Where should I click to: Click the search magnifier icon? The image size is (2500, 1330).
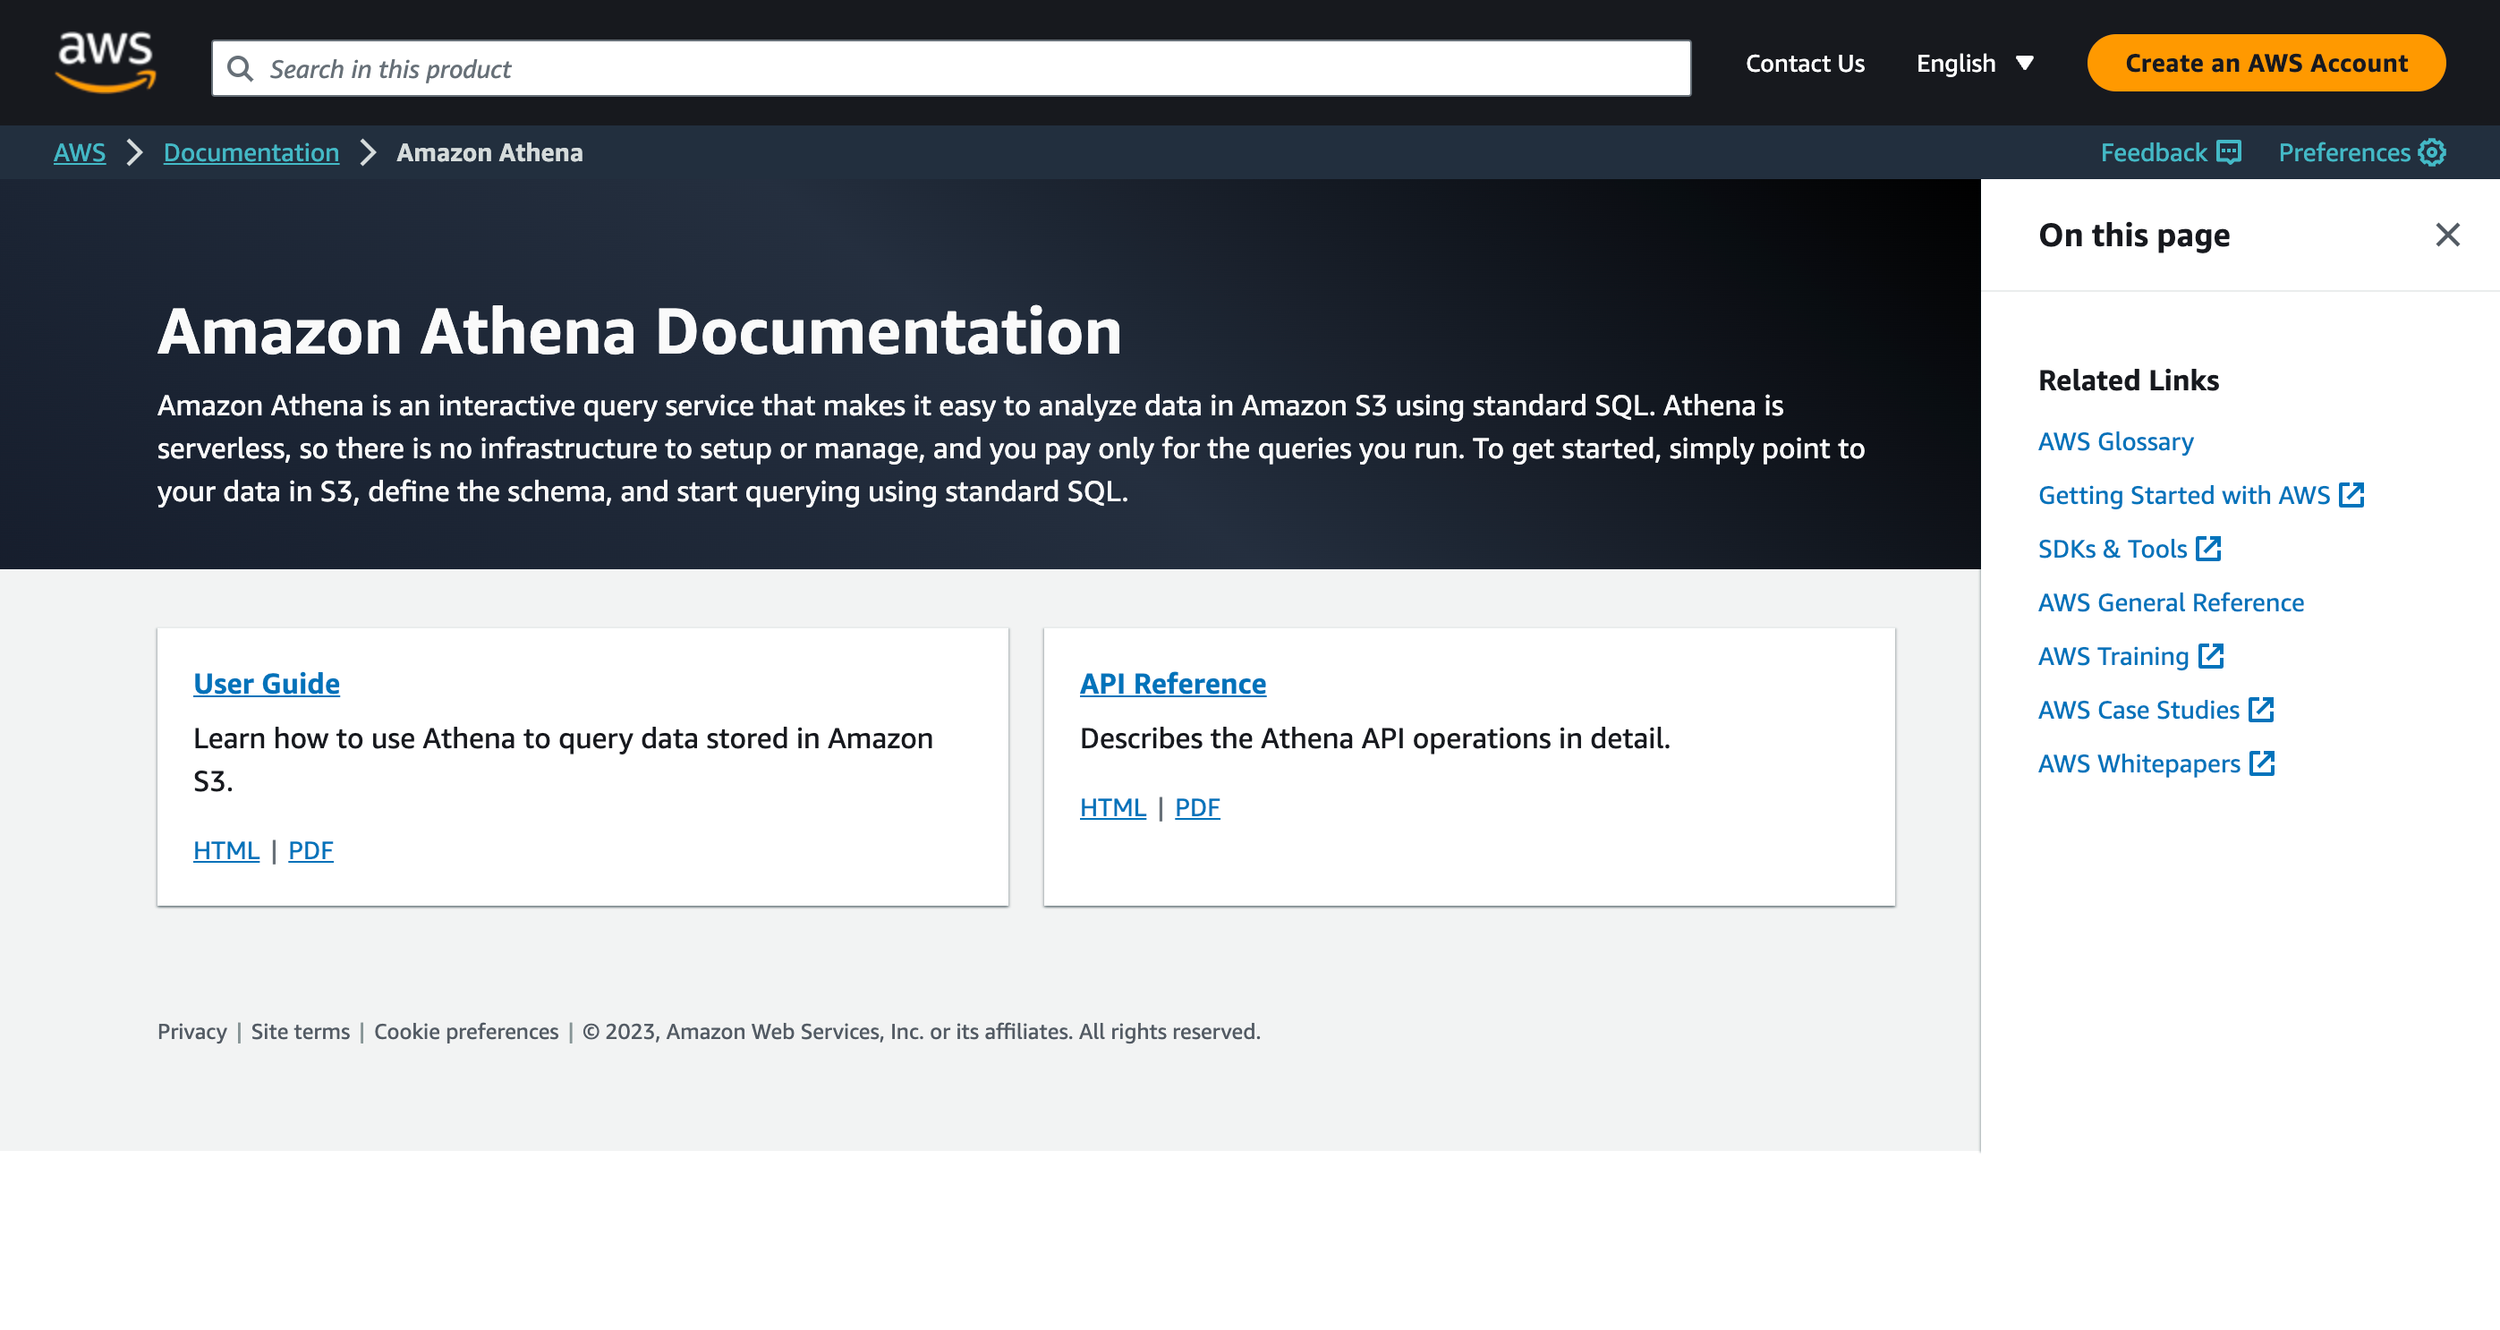[240, 68]
